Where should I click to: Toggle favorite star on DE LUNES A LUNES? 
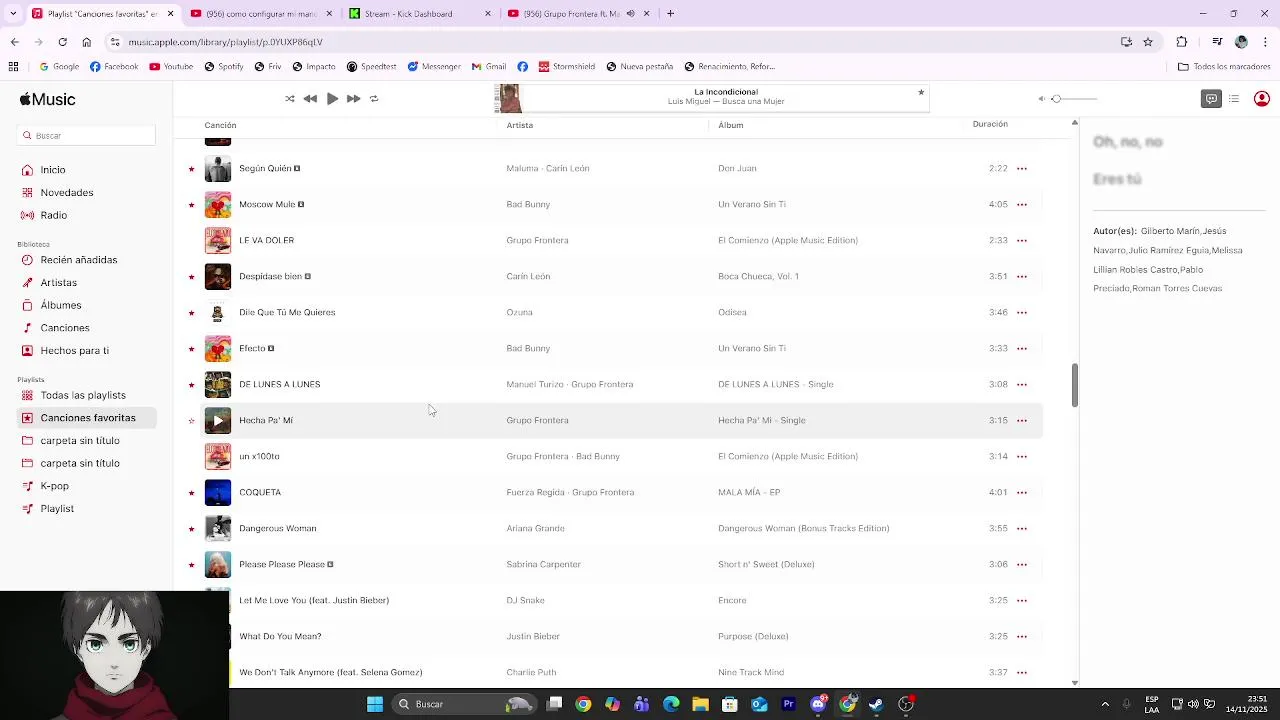point(191,385)
